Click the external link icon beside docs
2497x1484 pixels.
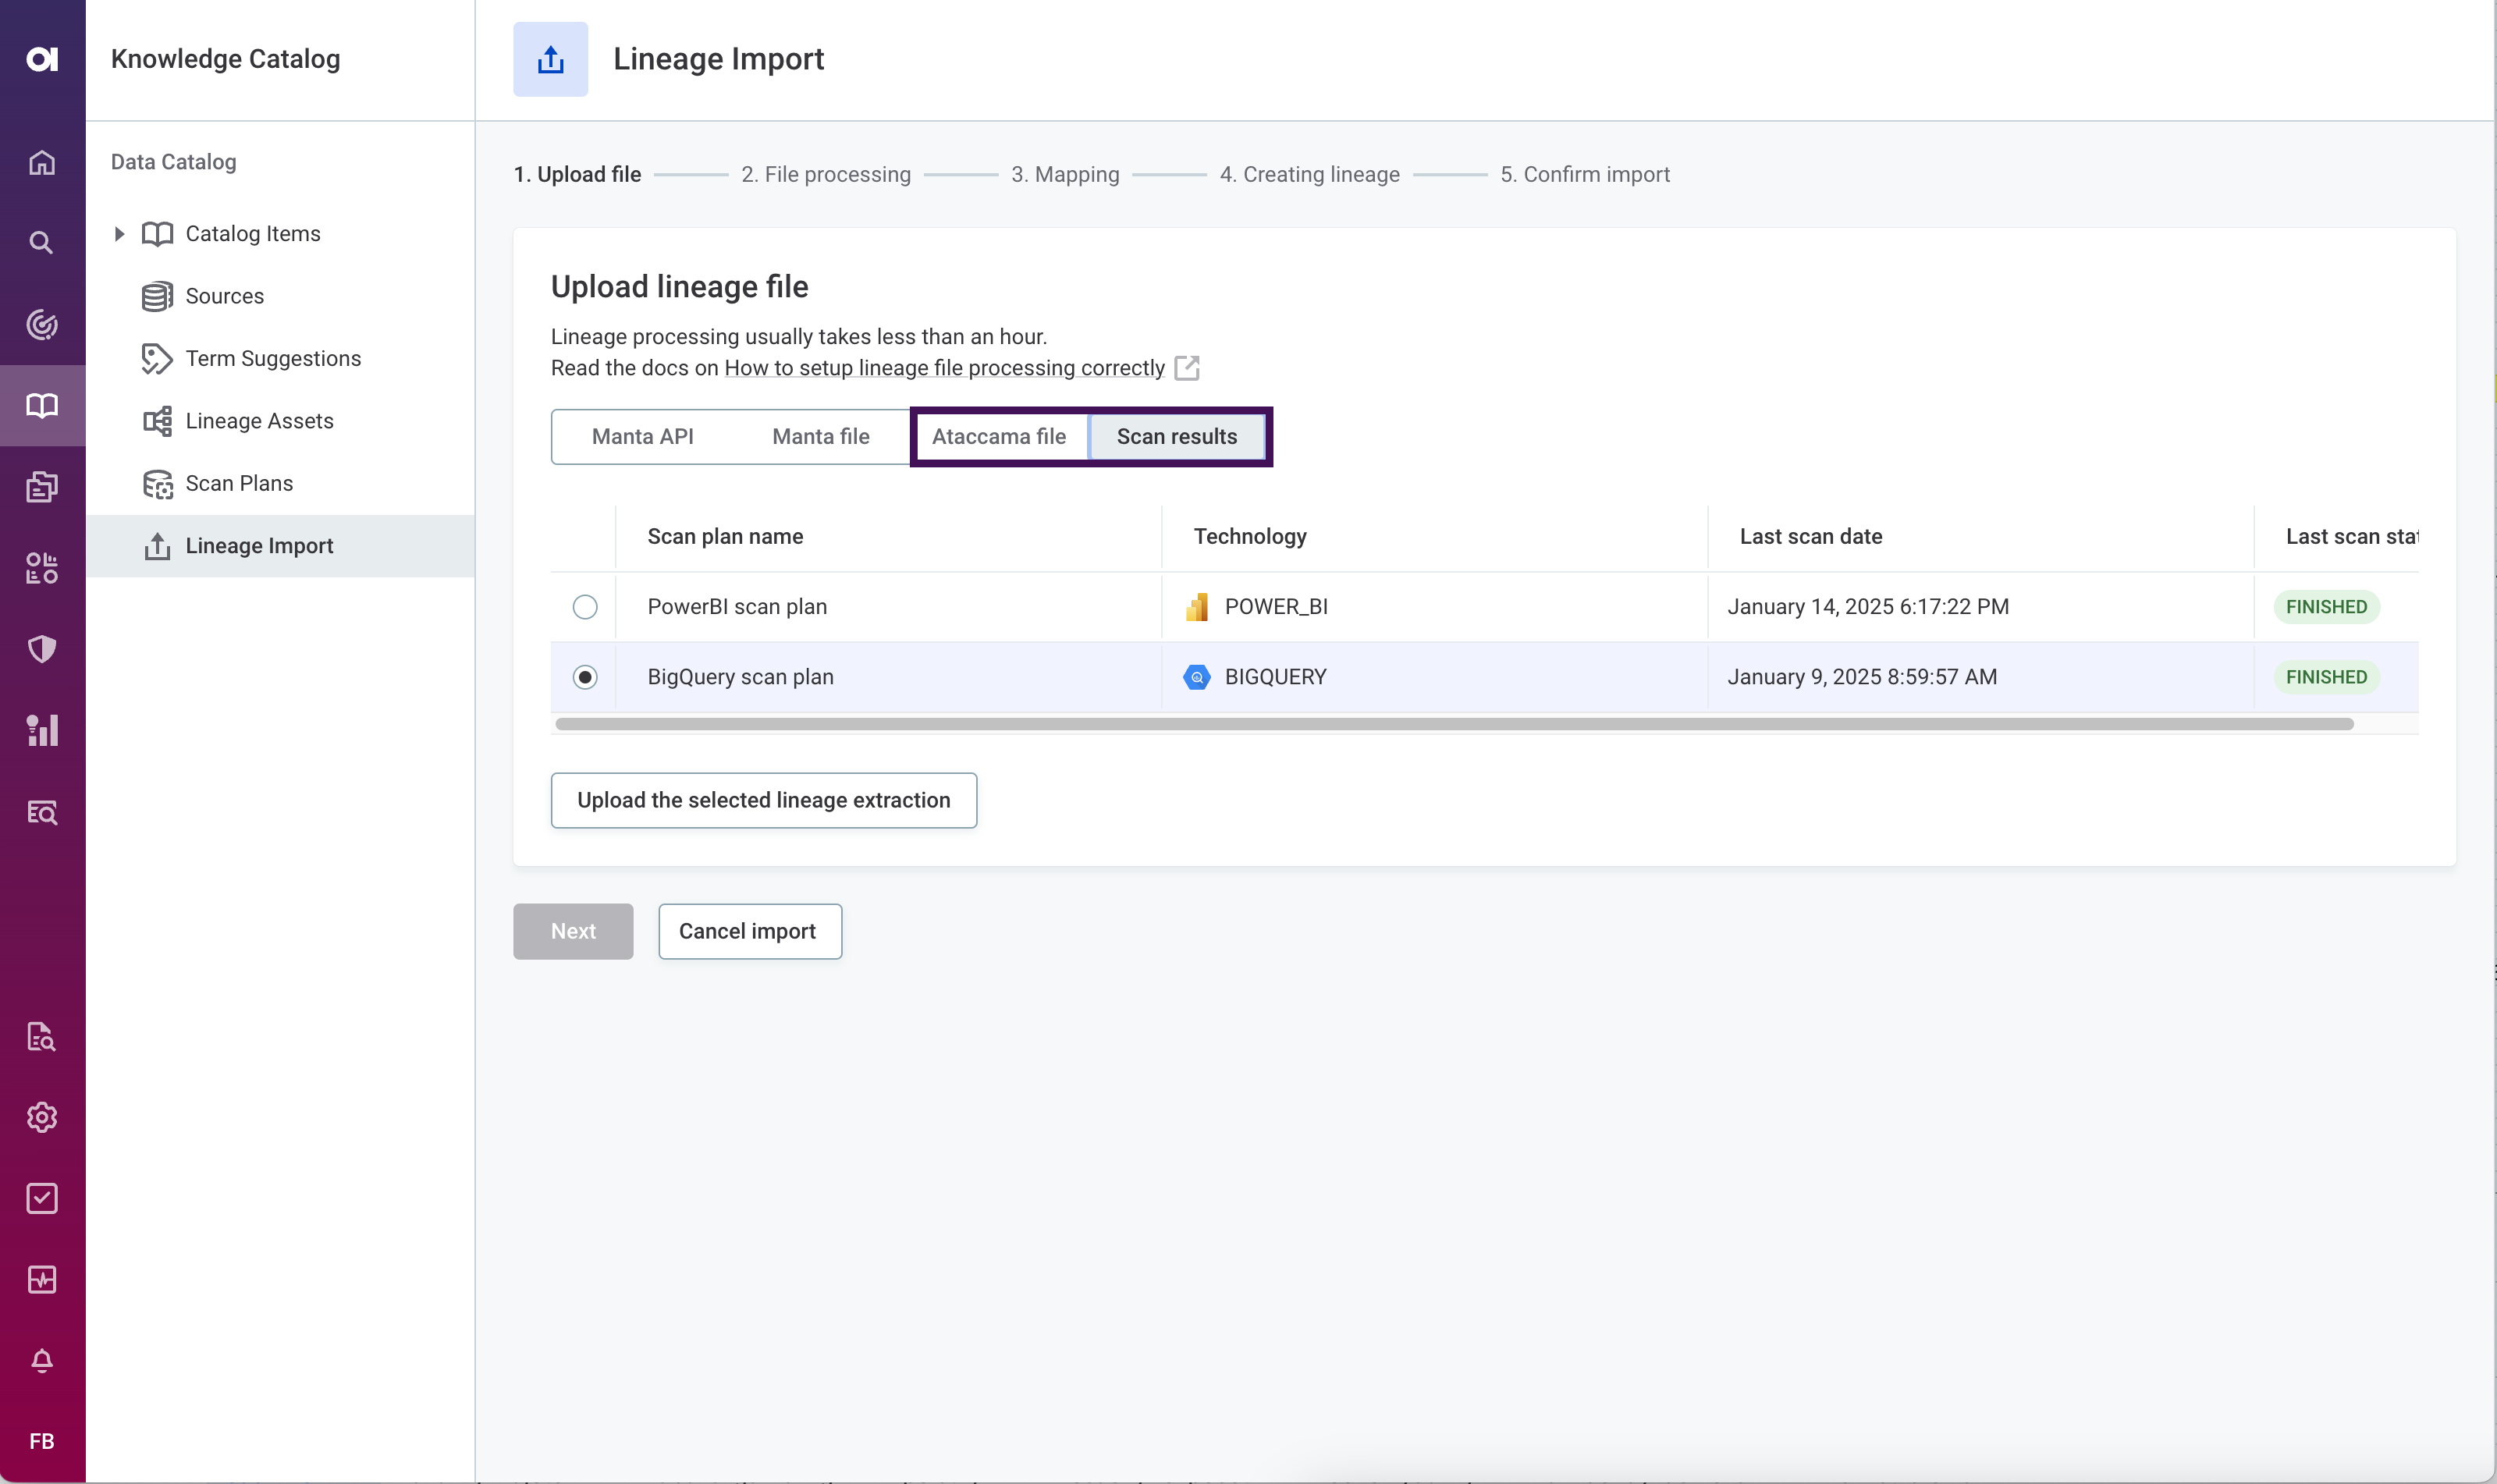click(x=1186, y=368)
